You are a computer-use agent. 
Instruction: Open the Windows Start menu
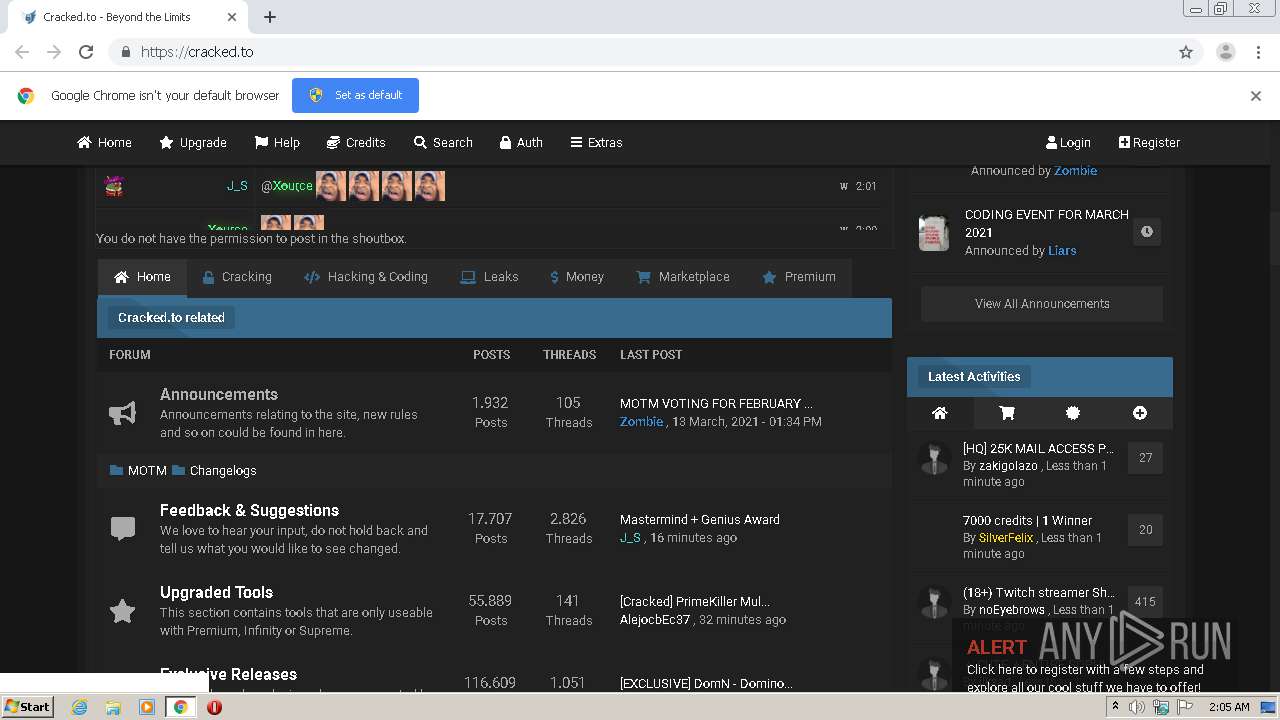tap(28, 707)
